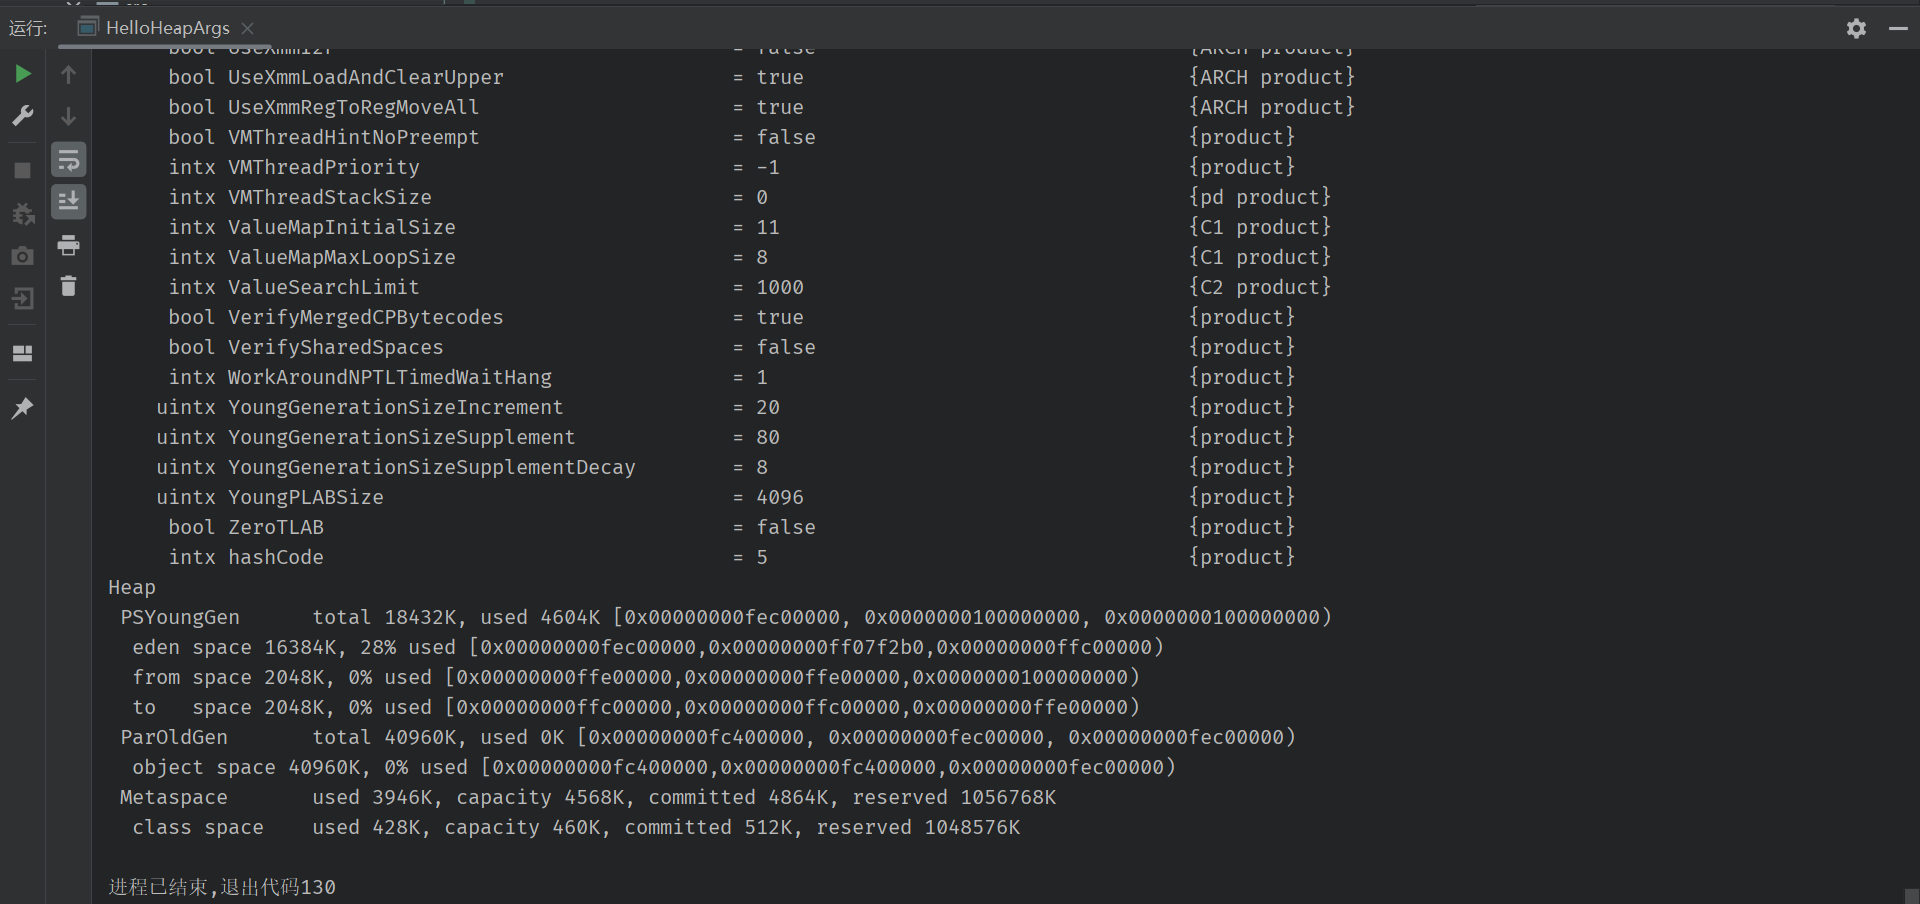Click YoungGenerationSizeSupplementDecay flag name
The width and height of the screenshot is (1920, 904).
(x=432, y=467)
